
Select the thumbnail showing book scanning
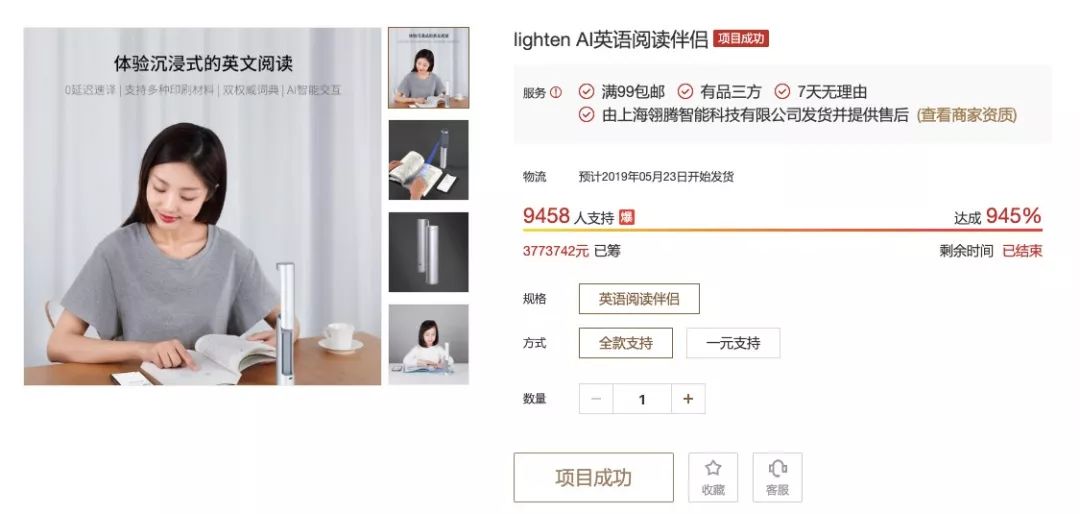pos(428,160)
